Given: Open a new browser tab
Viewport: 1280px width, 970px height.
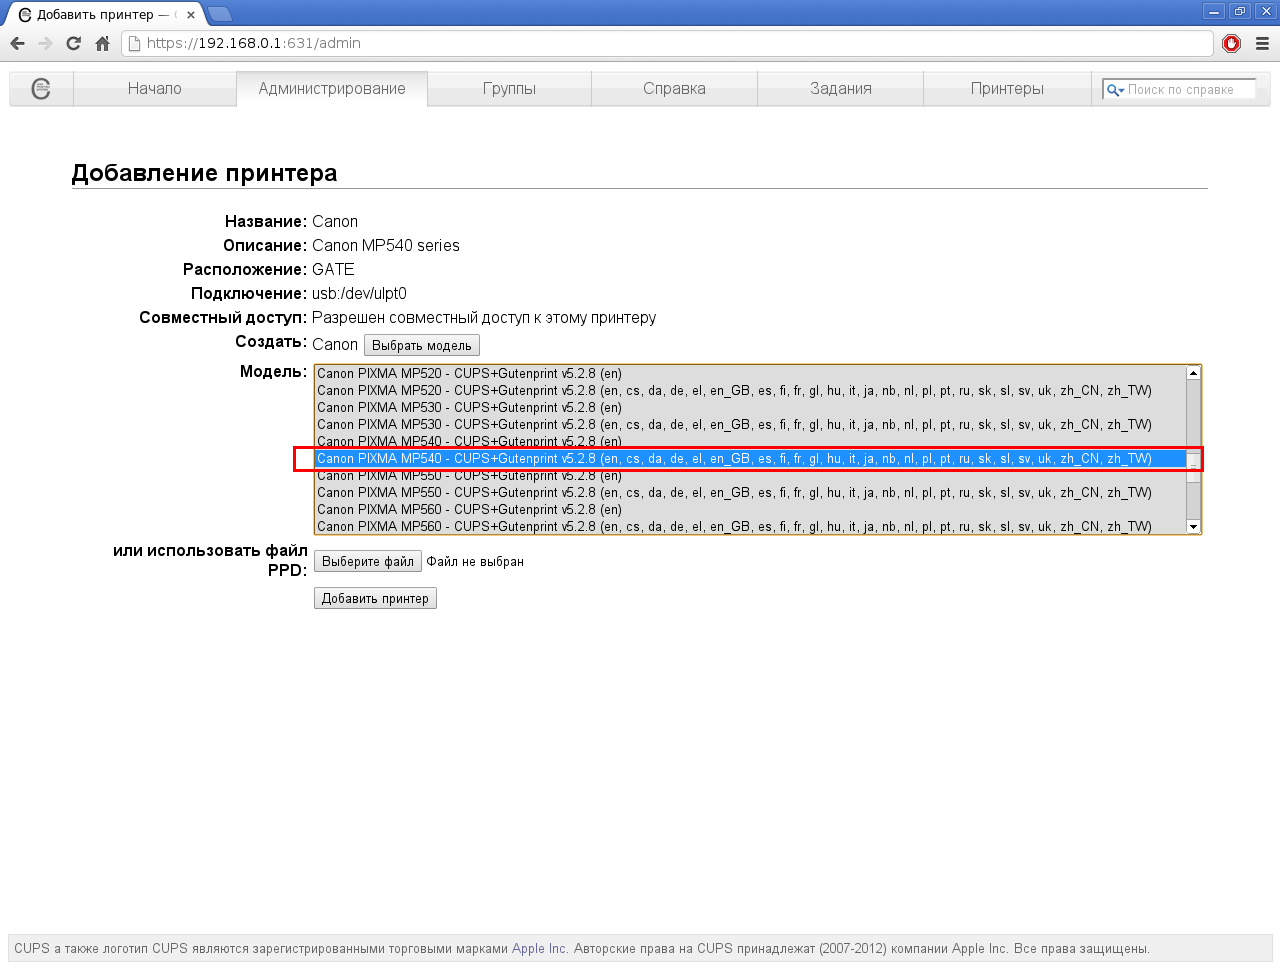Looking at the screenshot, I should point(219,14).
